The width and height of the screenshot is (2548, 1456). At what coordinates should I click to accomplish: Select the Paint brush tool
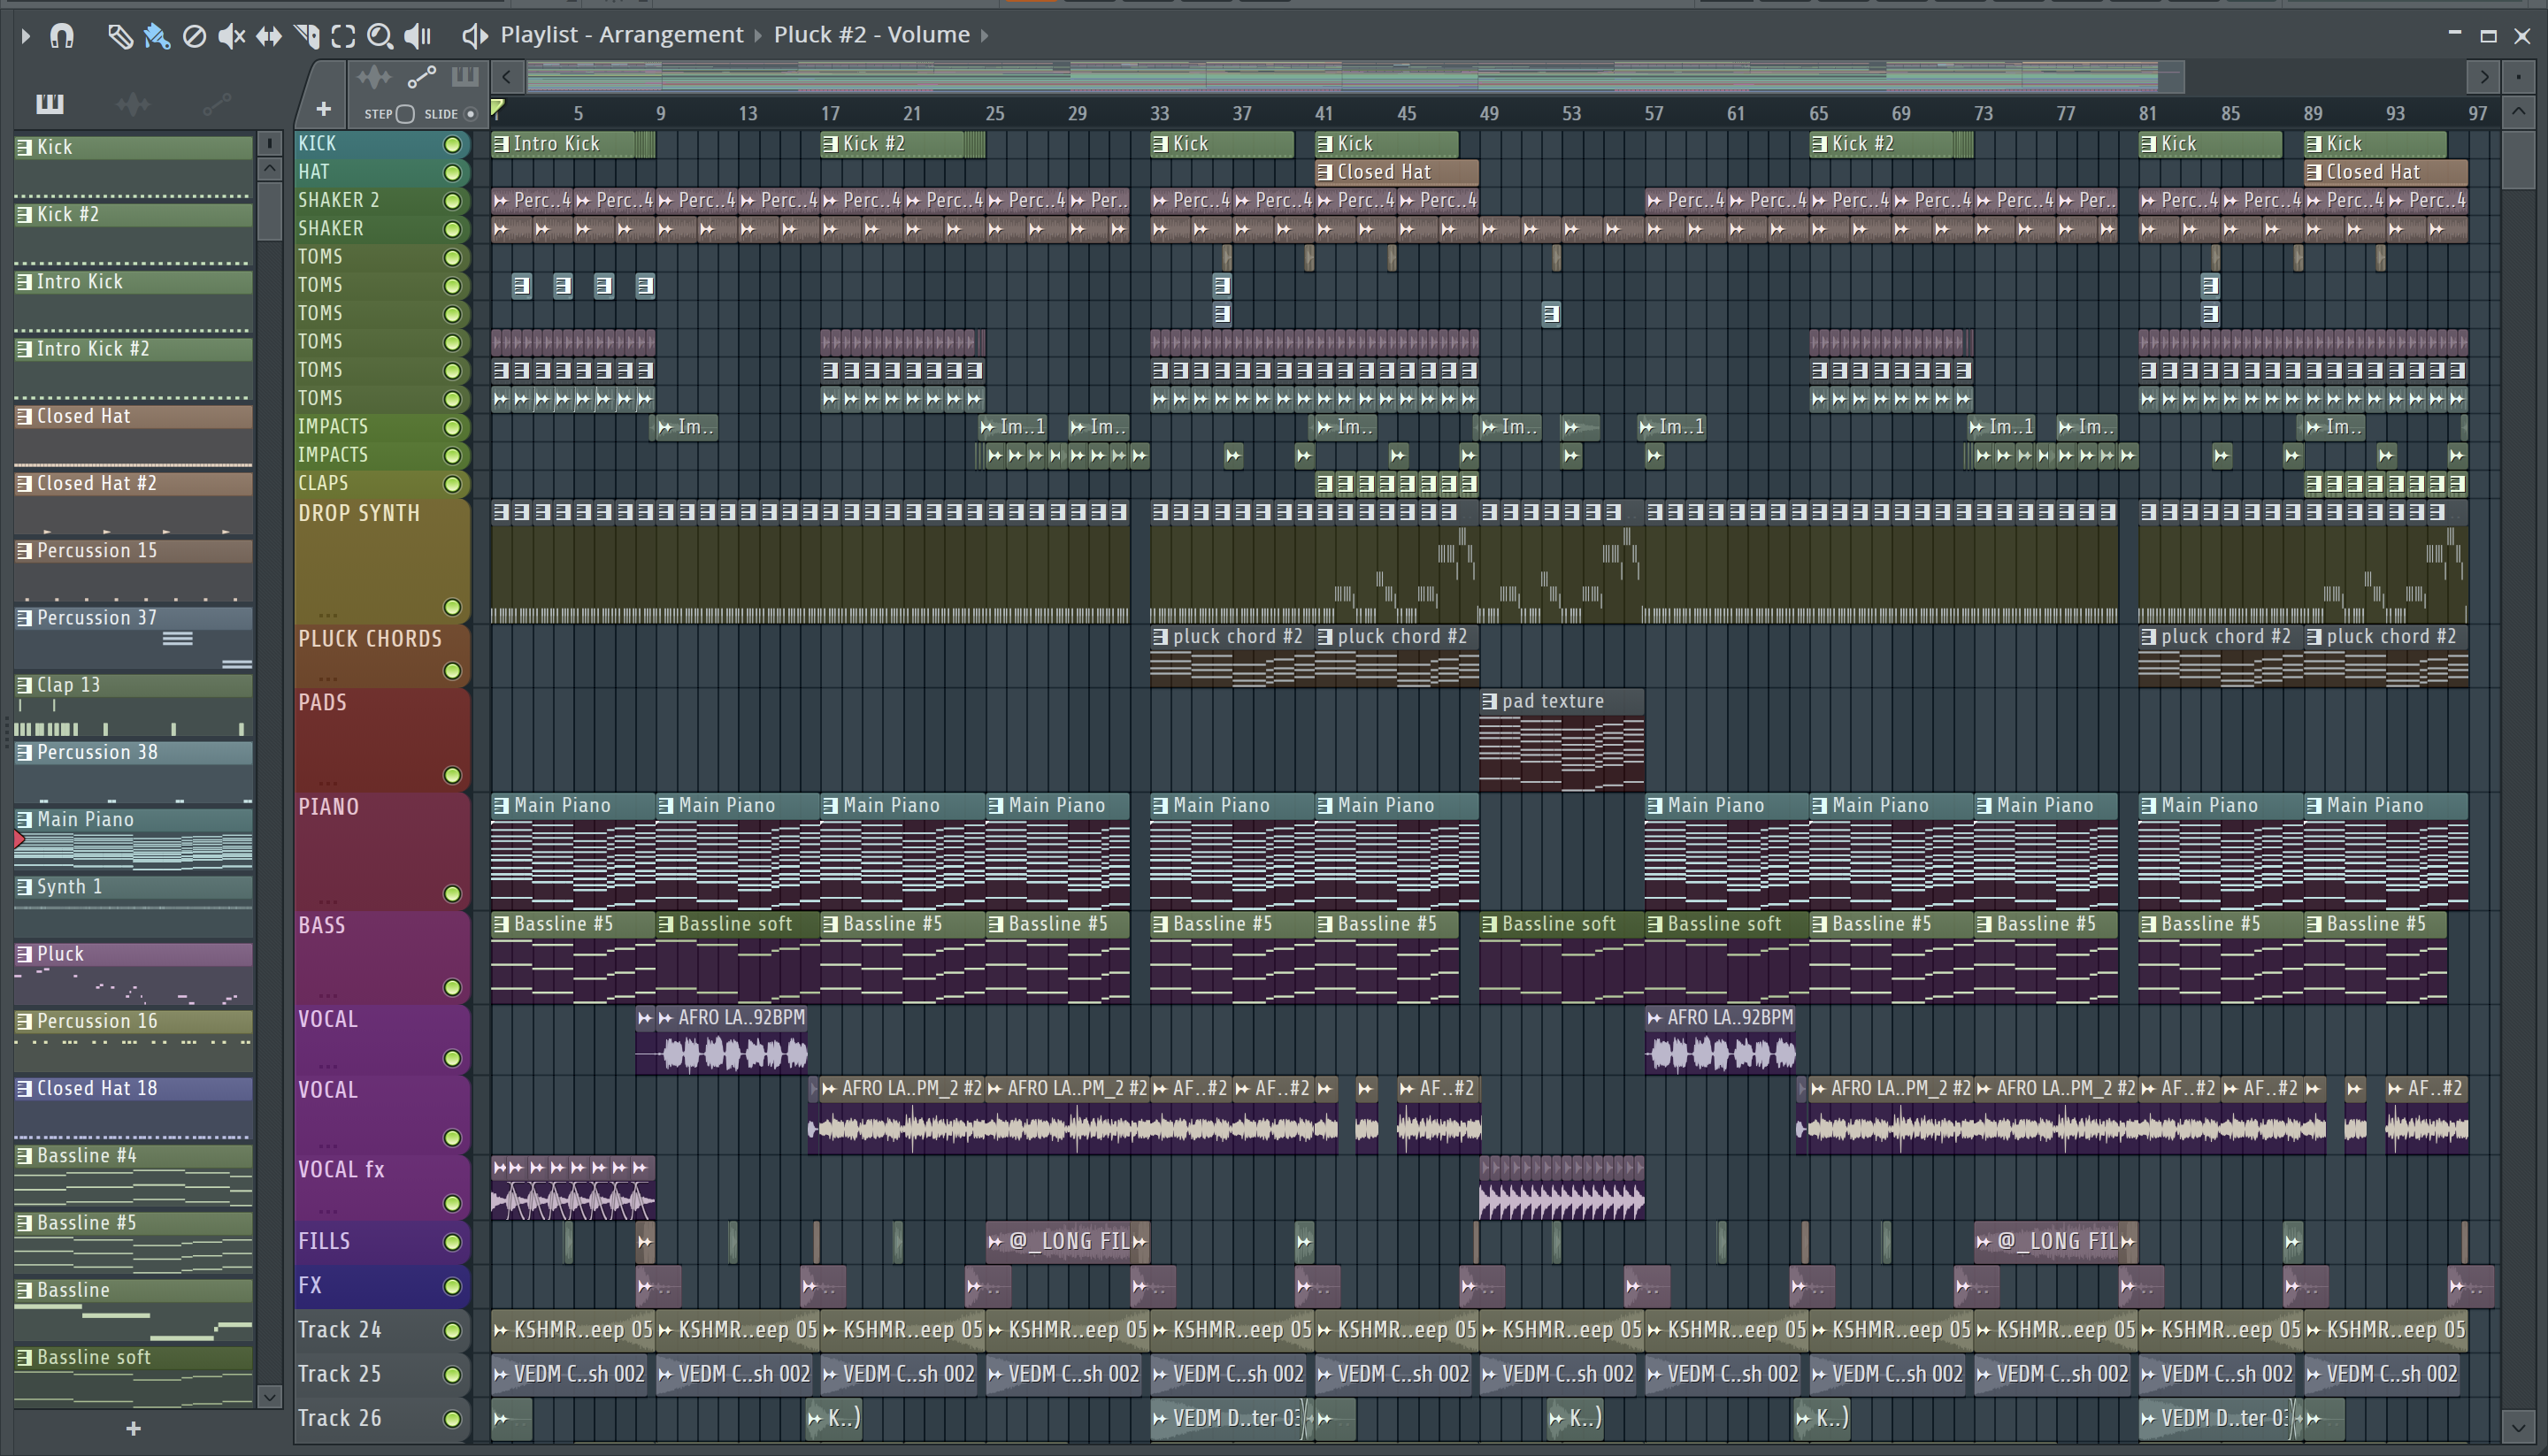click(156, 36)
